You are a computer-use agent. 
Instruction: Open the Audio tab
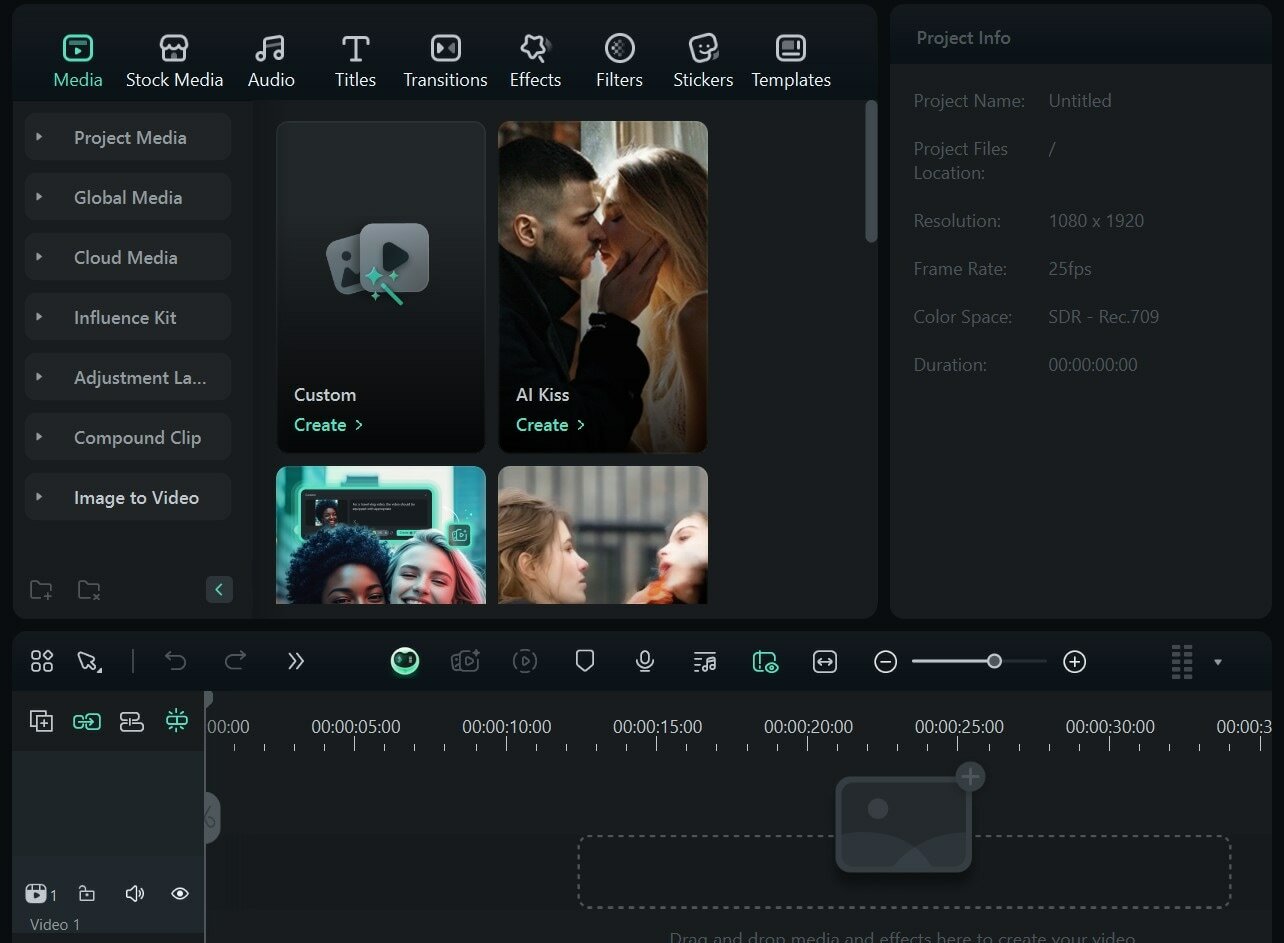tap(271, 62)
